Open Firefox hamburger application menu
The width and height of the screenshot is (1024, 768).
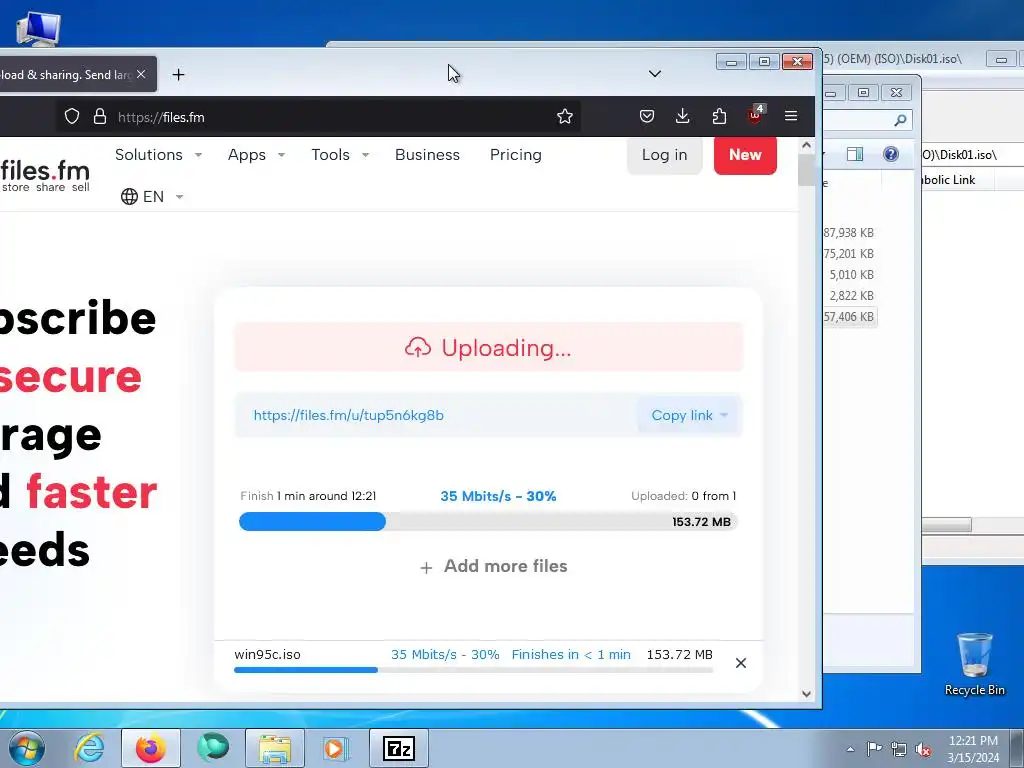(x=791, y=116)
